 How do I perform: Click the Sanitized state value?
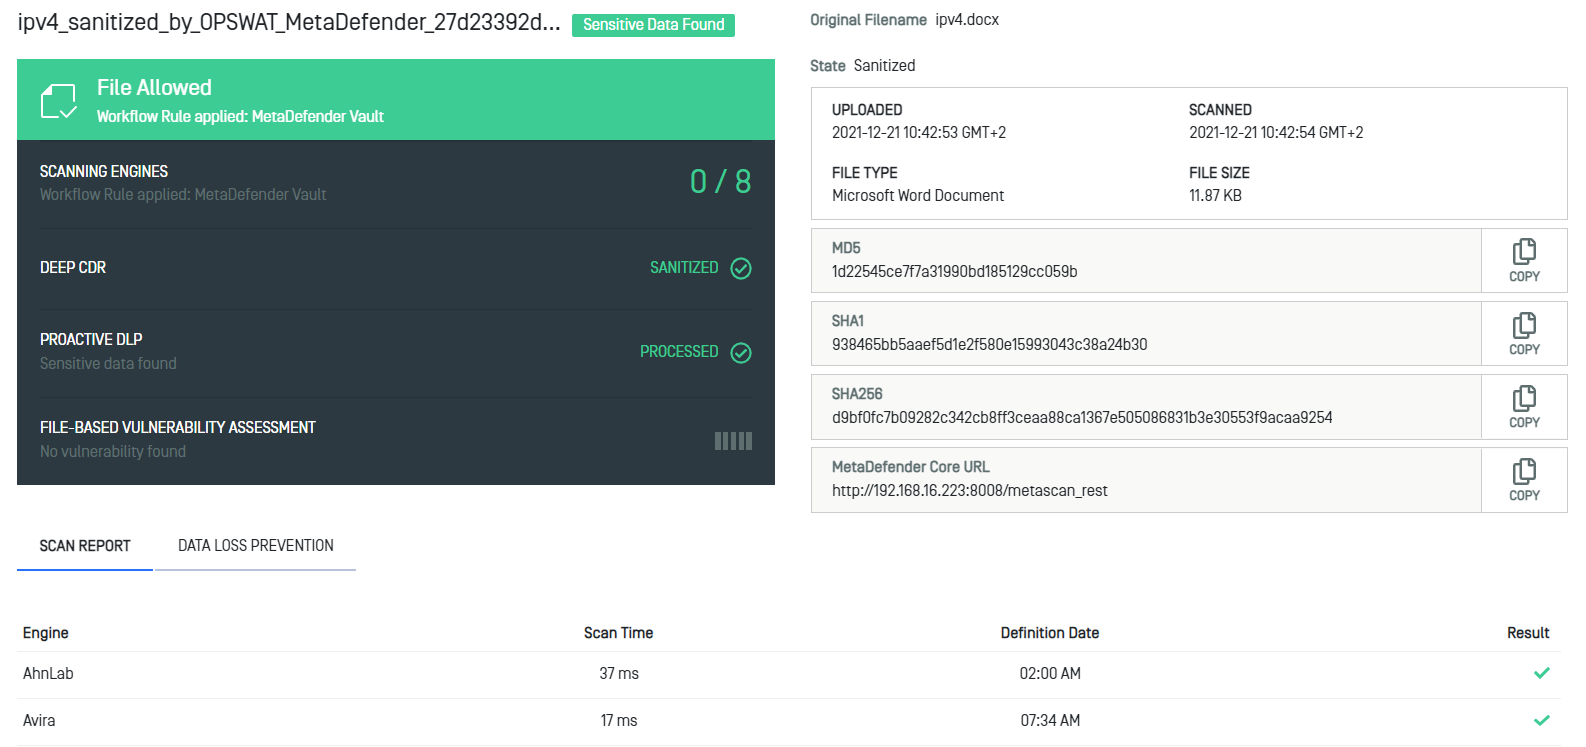click(884, 66)
